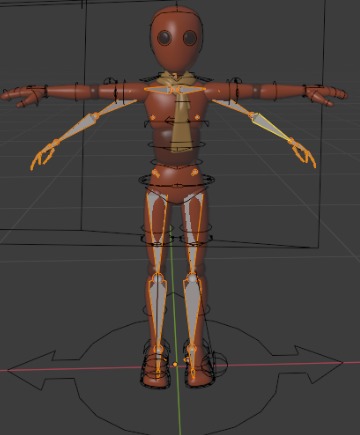This screenshot has width=360, height=435.
Task: Select the mesh hand at viewer's far right
Action: pos(326,94)
